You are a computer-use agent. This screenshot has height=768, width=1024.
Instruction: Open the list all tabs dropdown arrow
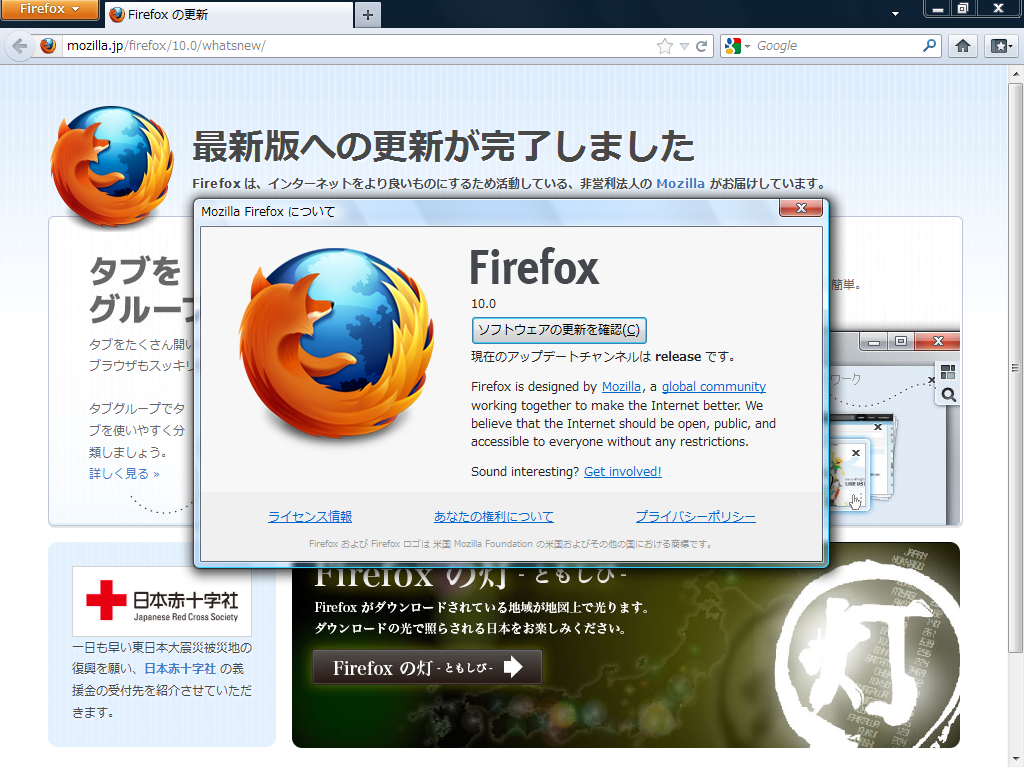(895, 13)
